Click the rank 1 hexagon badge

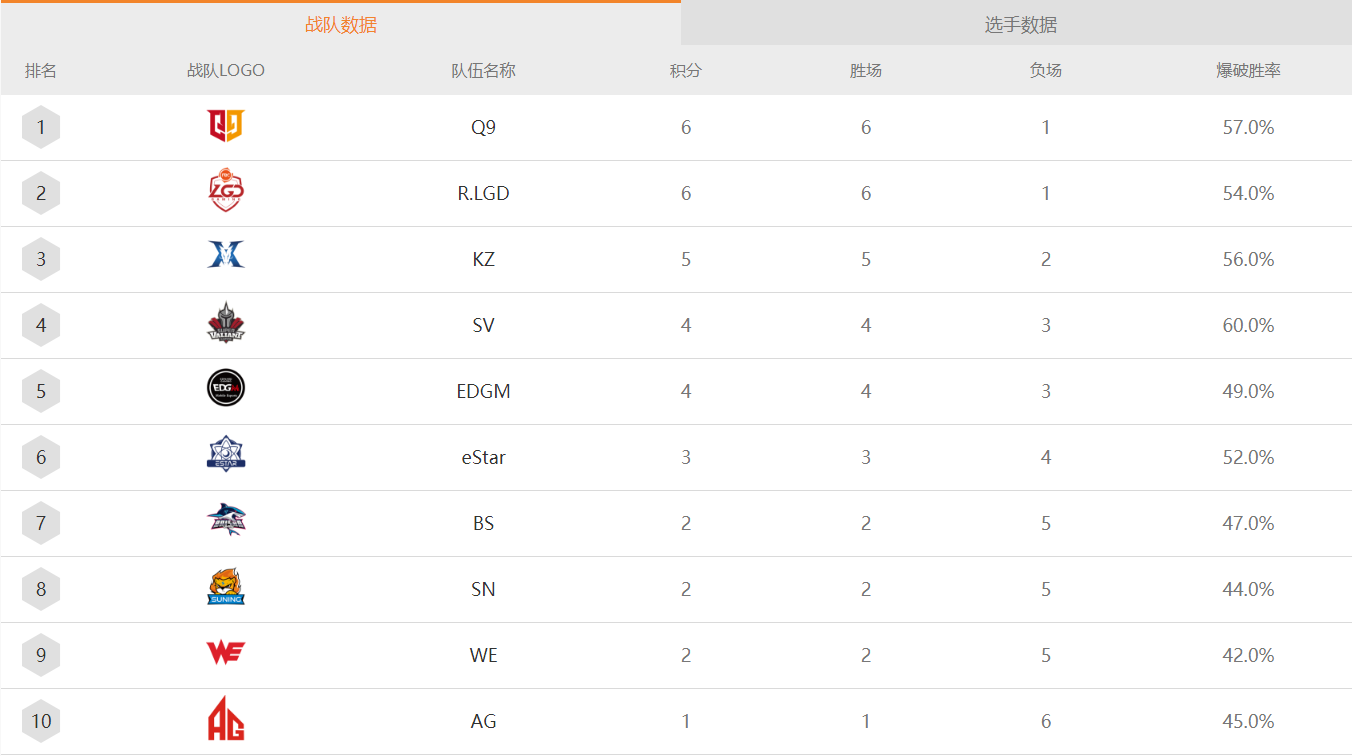coord(41,127)
